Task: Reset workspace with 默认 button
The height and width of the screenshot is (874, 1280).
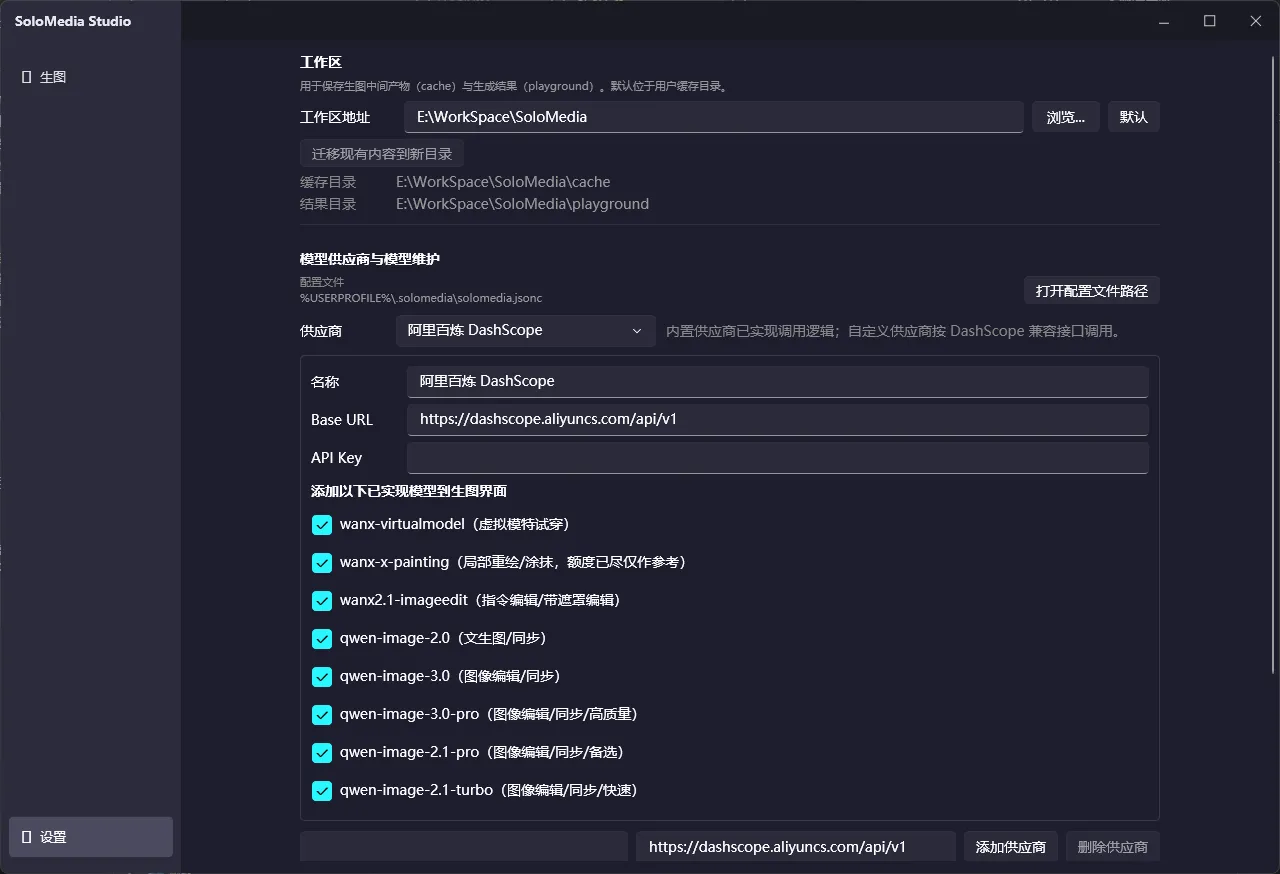Action: 1133,117
